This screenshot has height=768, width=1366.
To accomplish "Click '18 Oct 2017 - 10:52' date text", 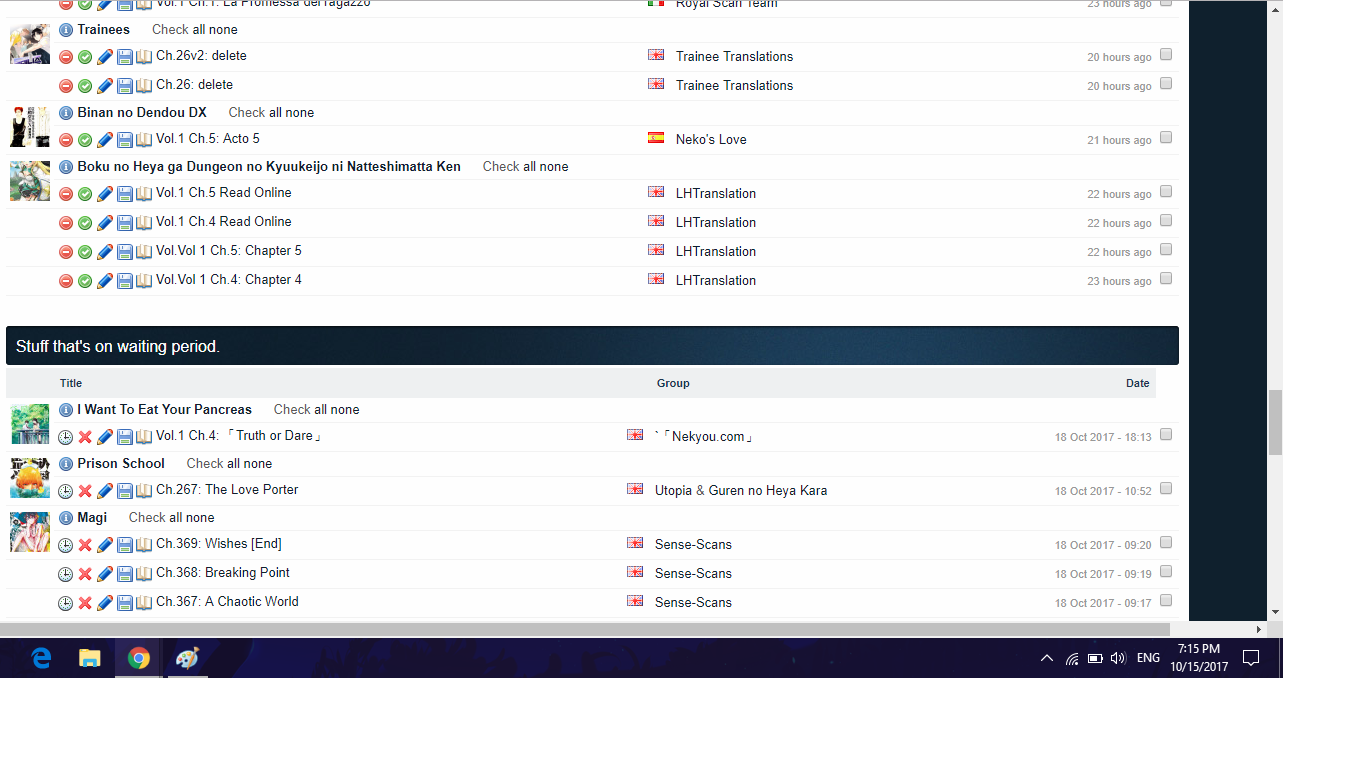I will point(1103,491).
